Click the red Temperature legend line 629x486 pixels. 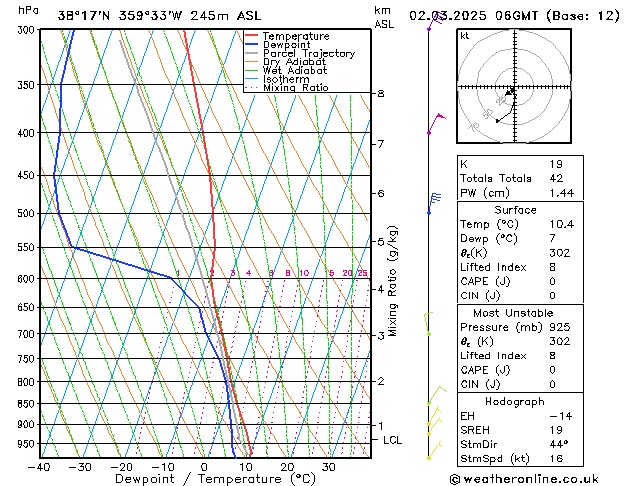pyautogui.click(x=253, y=36)
